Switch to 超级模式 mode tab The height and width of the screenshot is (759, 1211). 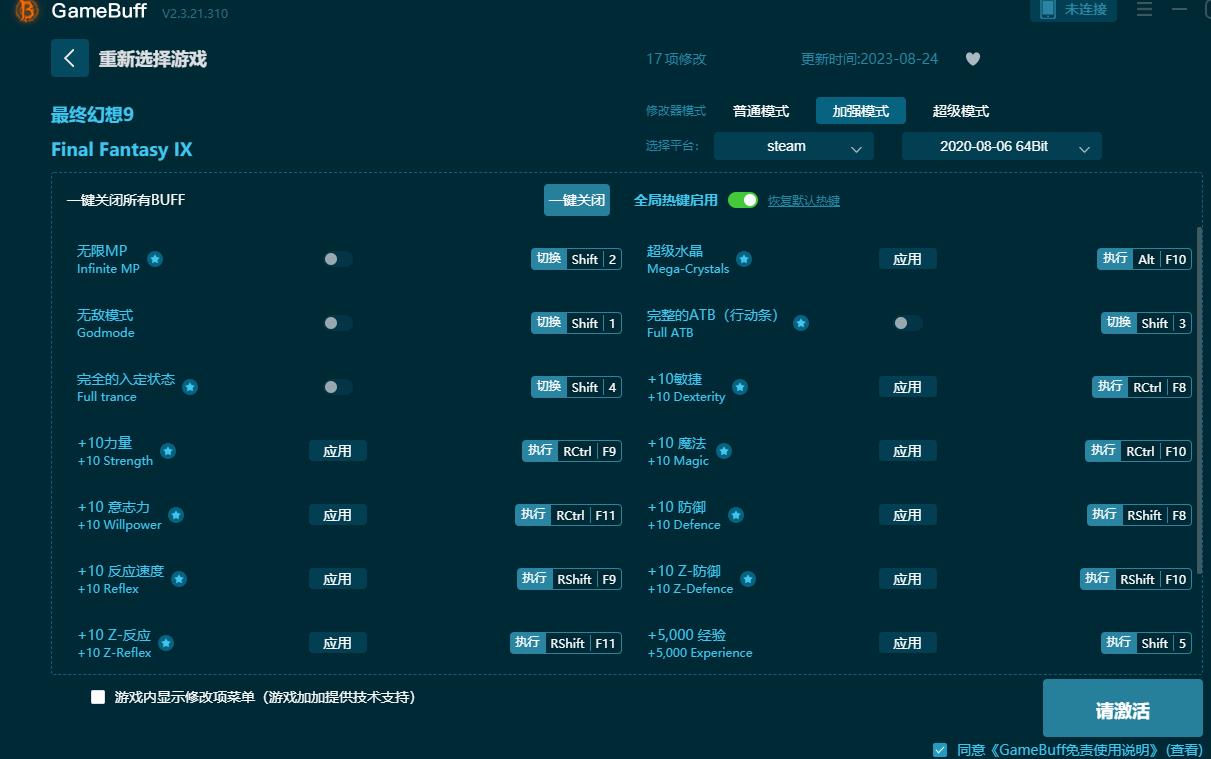[x=960, y=110]
